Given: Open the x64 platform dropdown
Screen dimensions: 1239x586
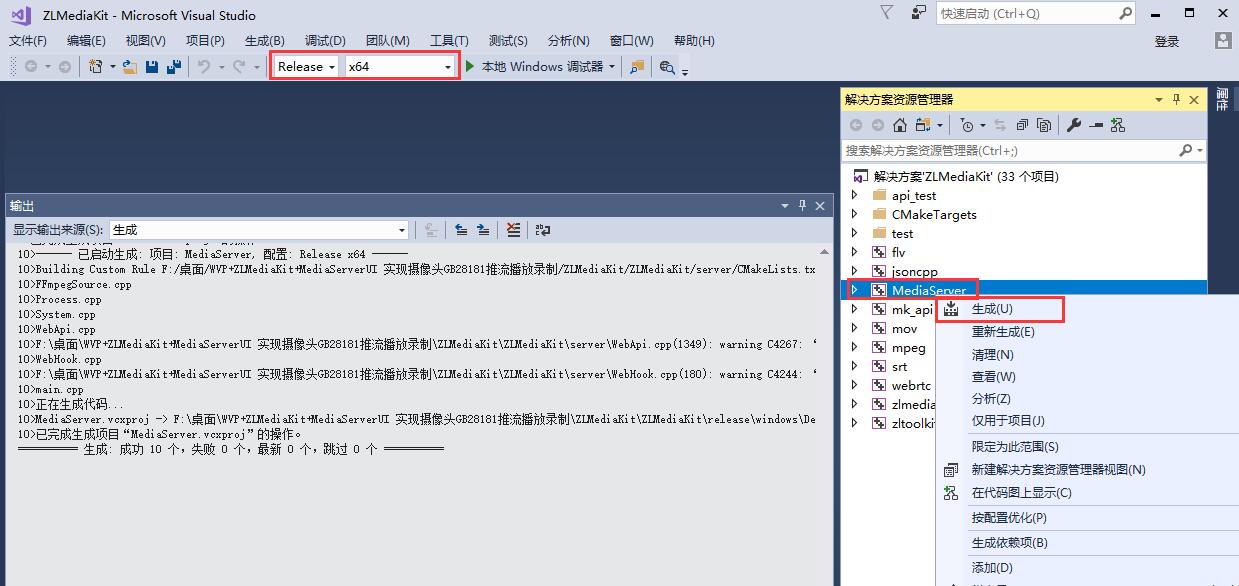Looking at the screenshot, I should point(399,67).
